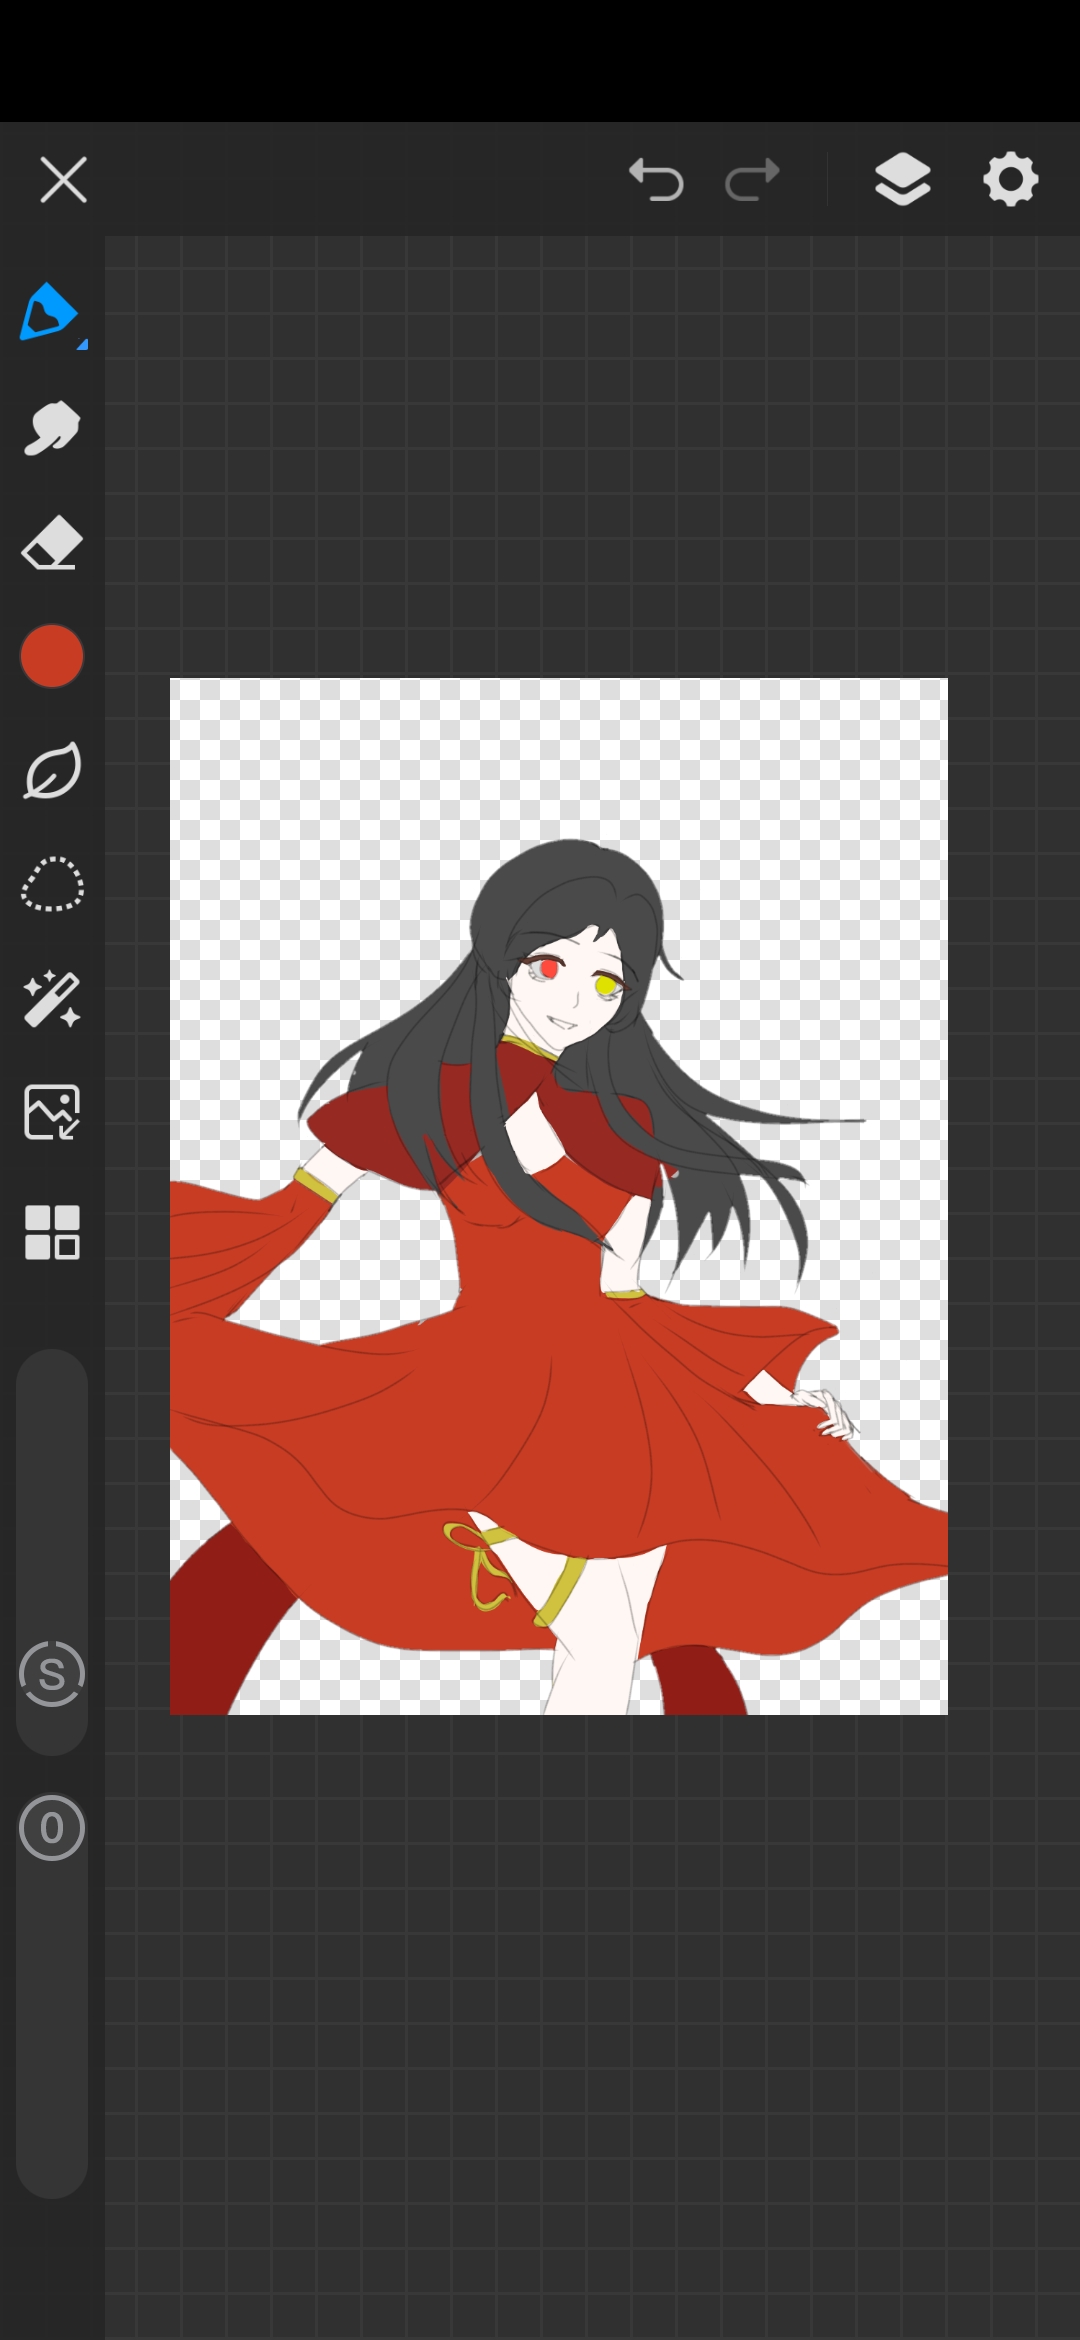Click the lower vertical slider track below 0
This screenshot has width=1080, height=2340.
[x=51, y=2030]
